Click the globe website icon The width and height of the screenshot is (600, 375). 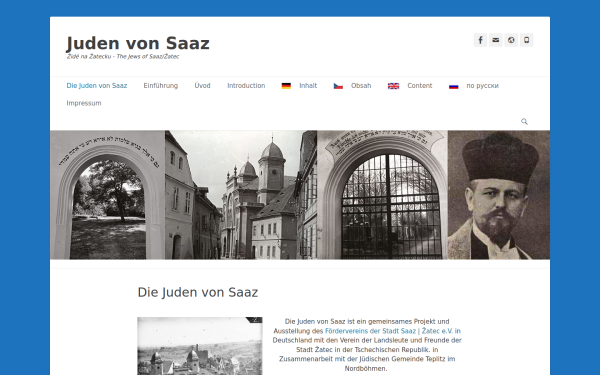(511, 40)
